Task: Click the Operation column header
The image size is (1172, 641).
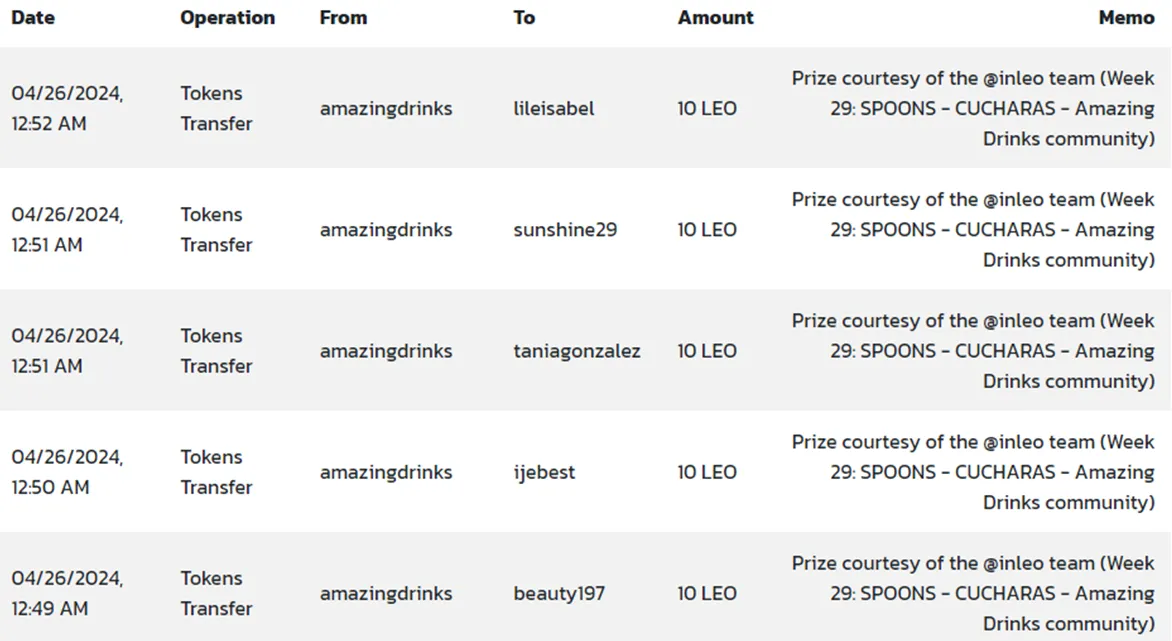Action: [227, 17]
